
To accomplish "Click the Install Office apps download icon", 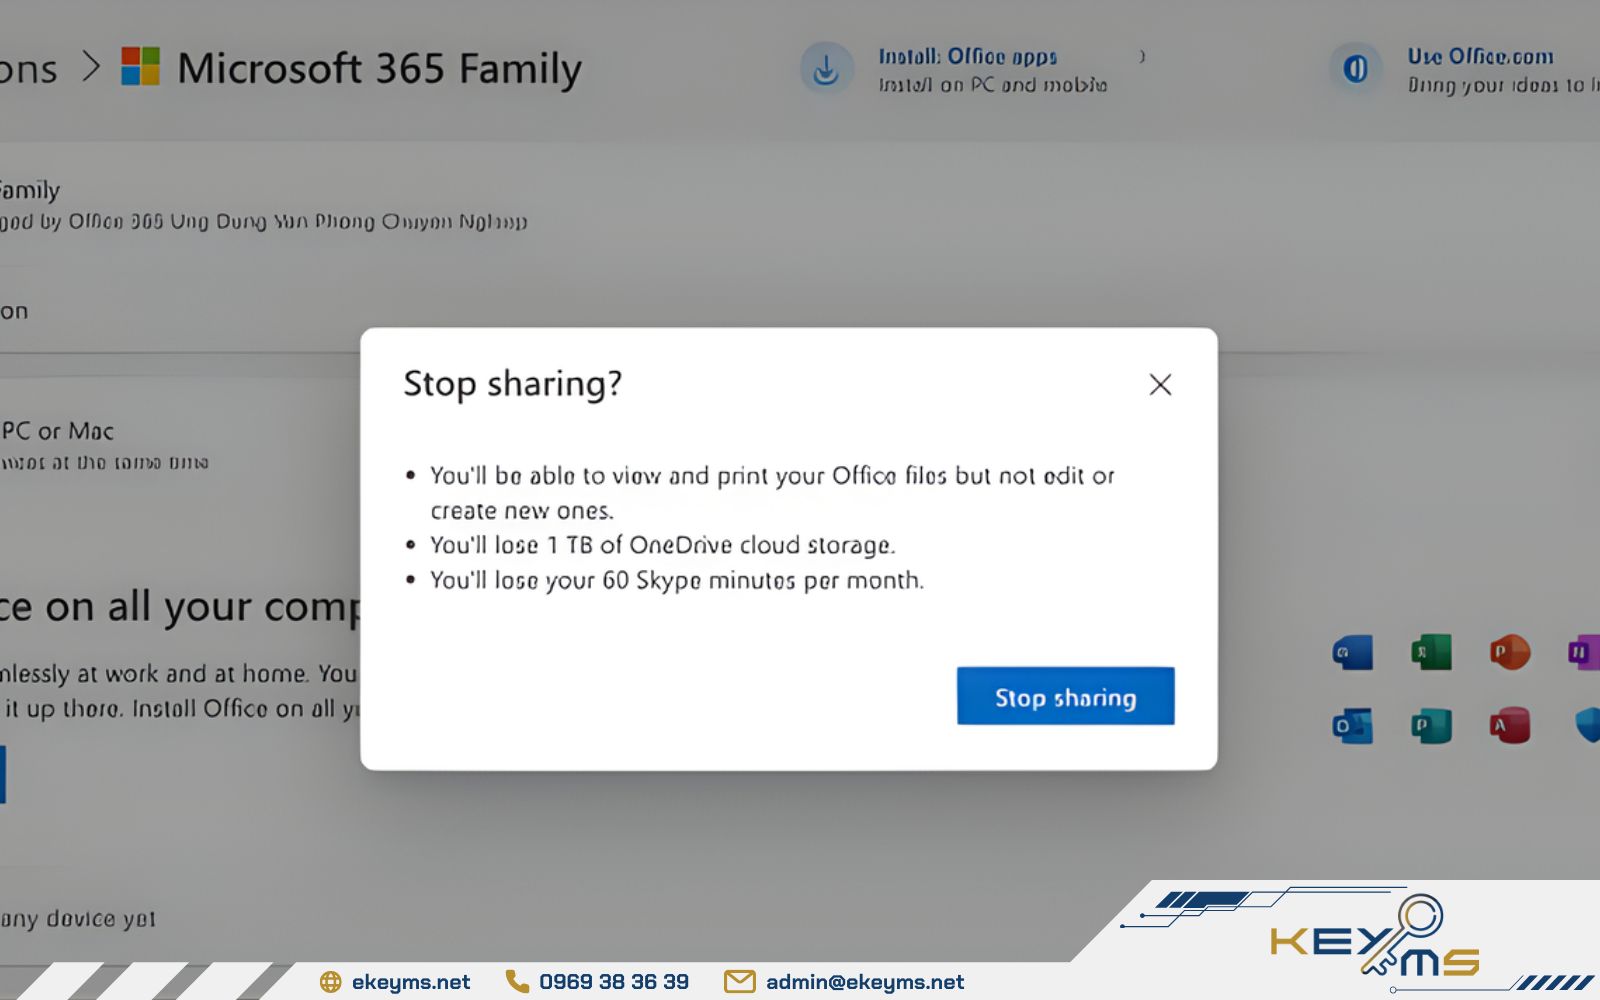I will 826,70.
